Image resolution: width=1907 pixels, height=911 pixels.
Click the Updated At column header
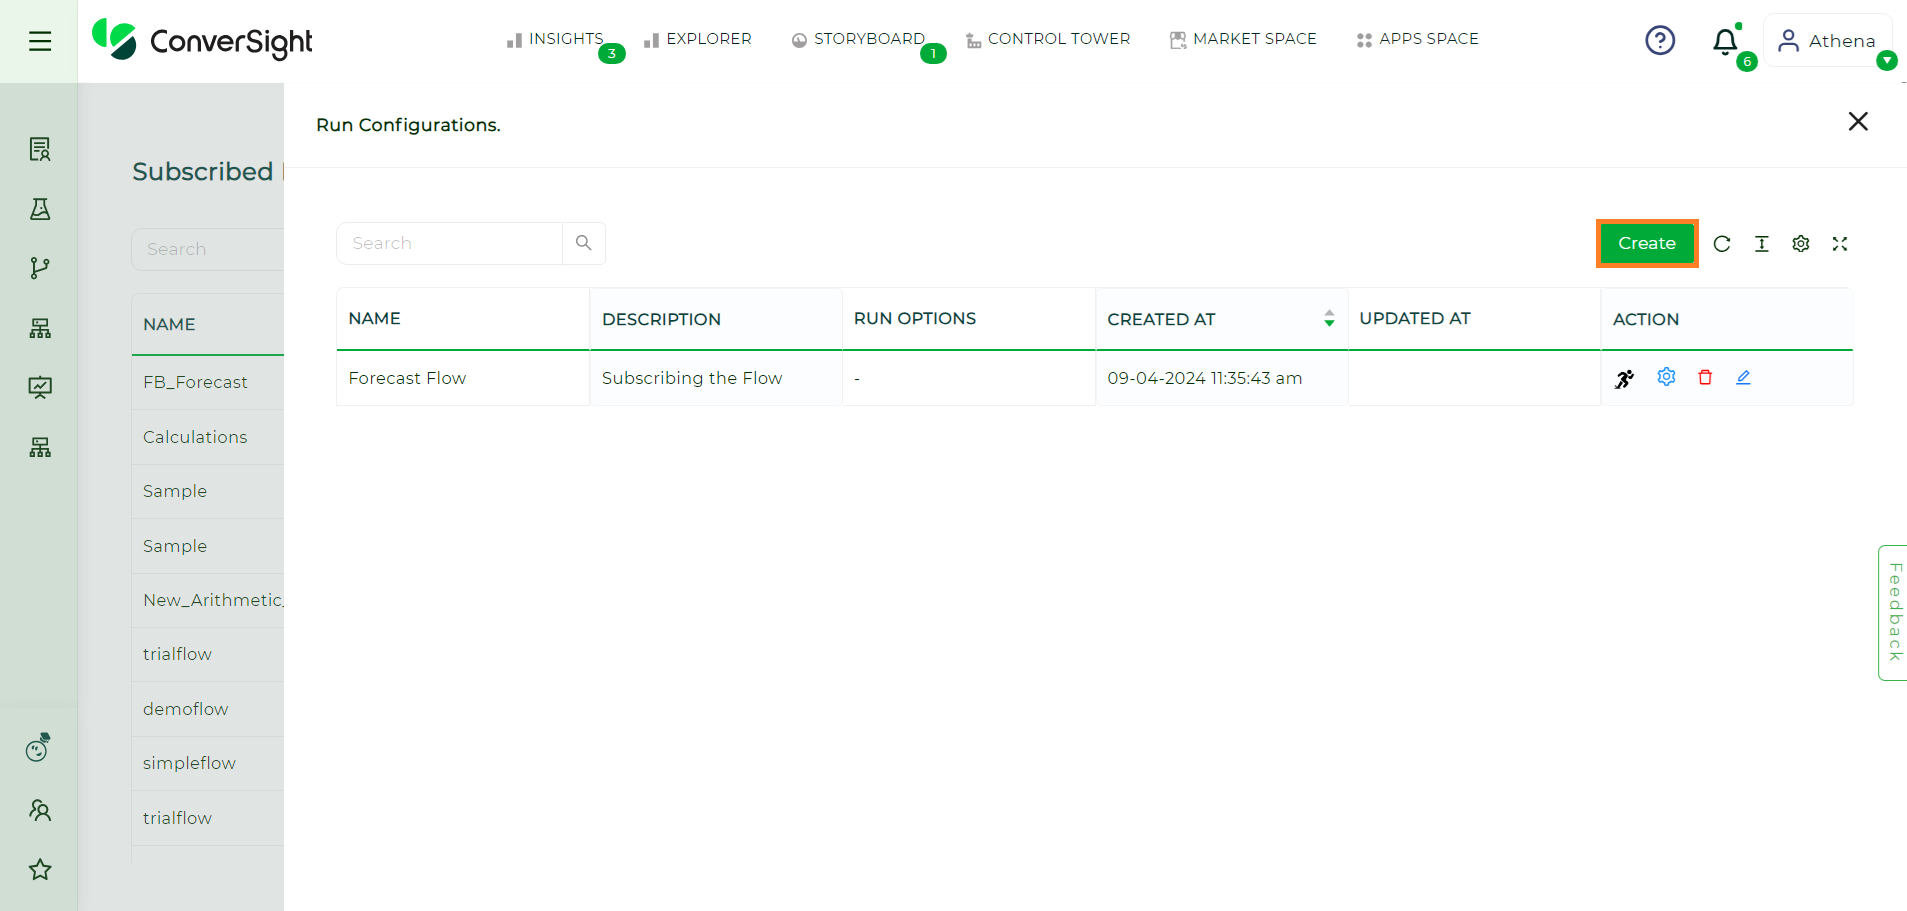[x=1474, y=319]
